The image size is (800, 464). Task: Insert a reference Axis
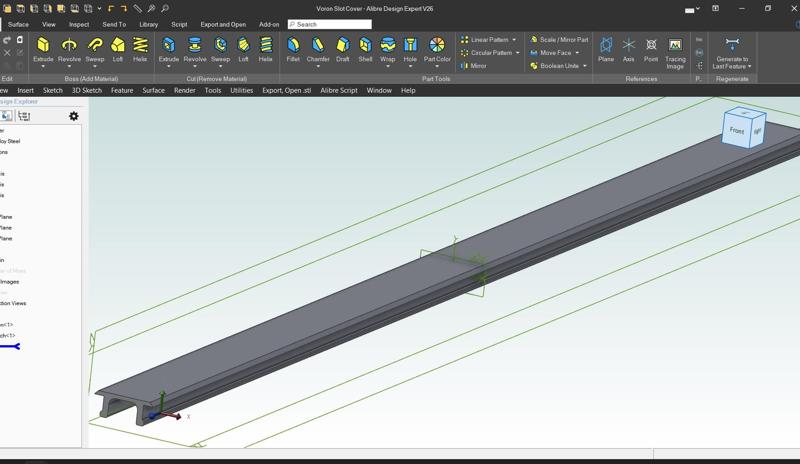click(629, 49)
